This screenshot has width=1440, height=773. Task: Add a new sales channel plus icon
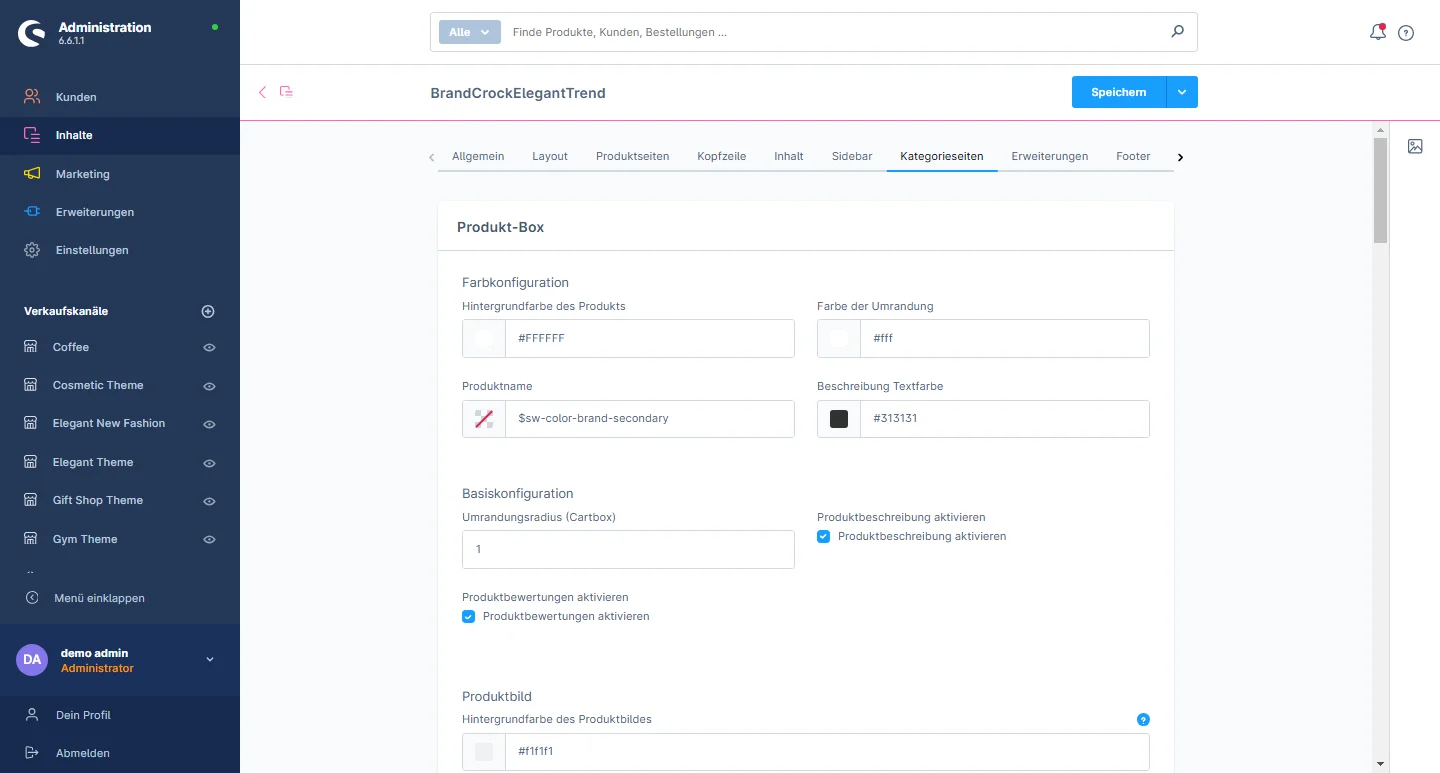[208, 311]
